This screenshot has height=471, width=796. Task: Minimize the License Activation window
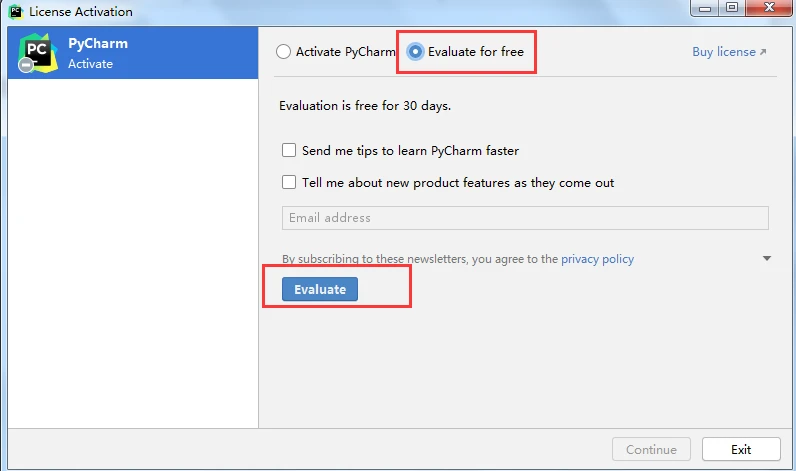point(701,9)
